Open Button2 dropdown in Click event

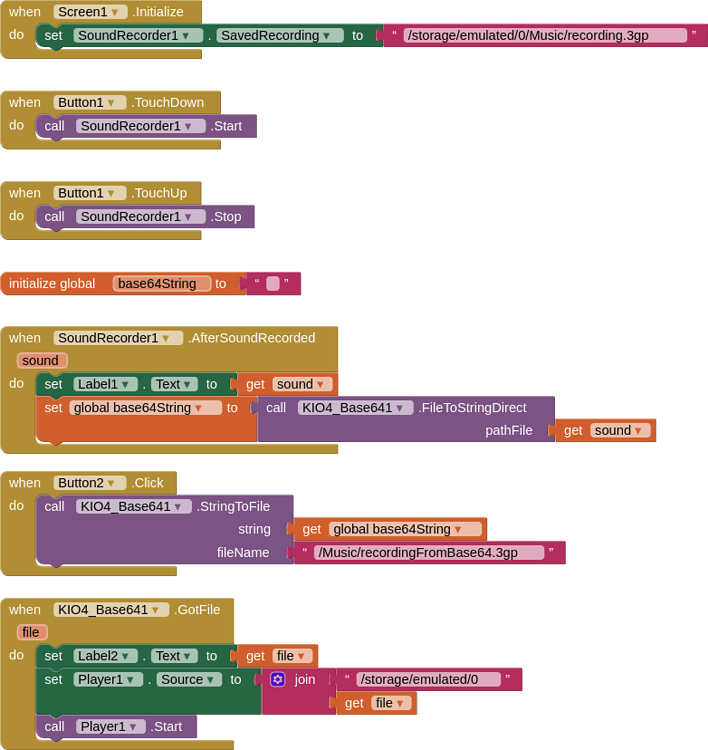click(x=89, y=483)
